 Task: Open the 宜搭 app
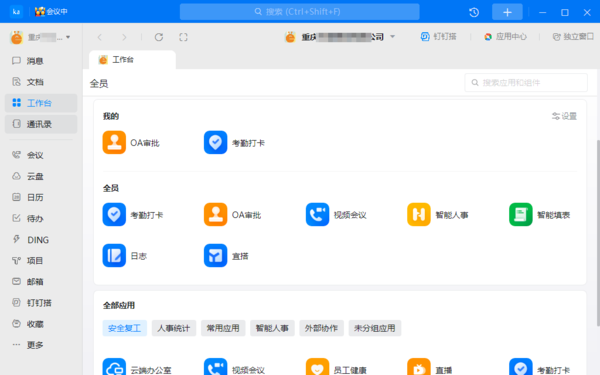point(226,256)
